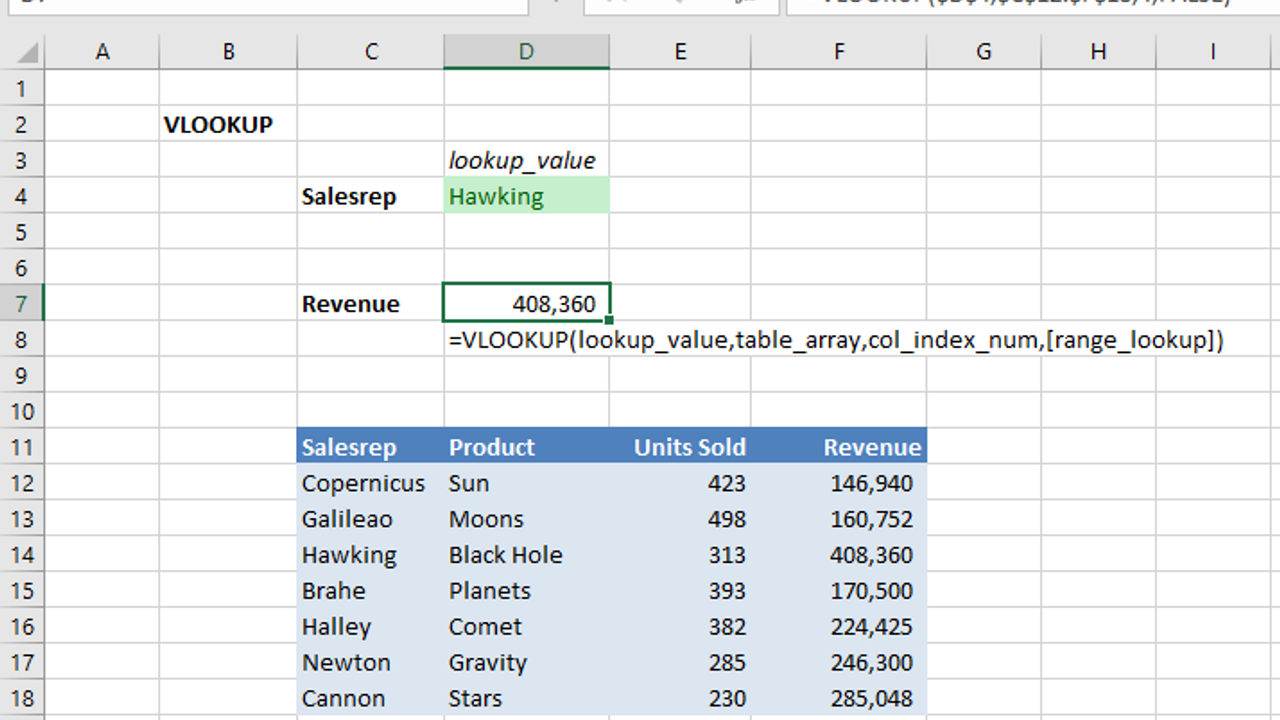Select row 2 by its row header
Image resolution: width=1280 pixels, height=720 pixels.
22,125
